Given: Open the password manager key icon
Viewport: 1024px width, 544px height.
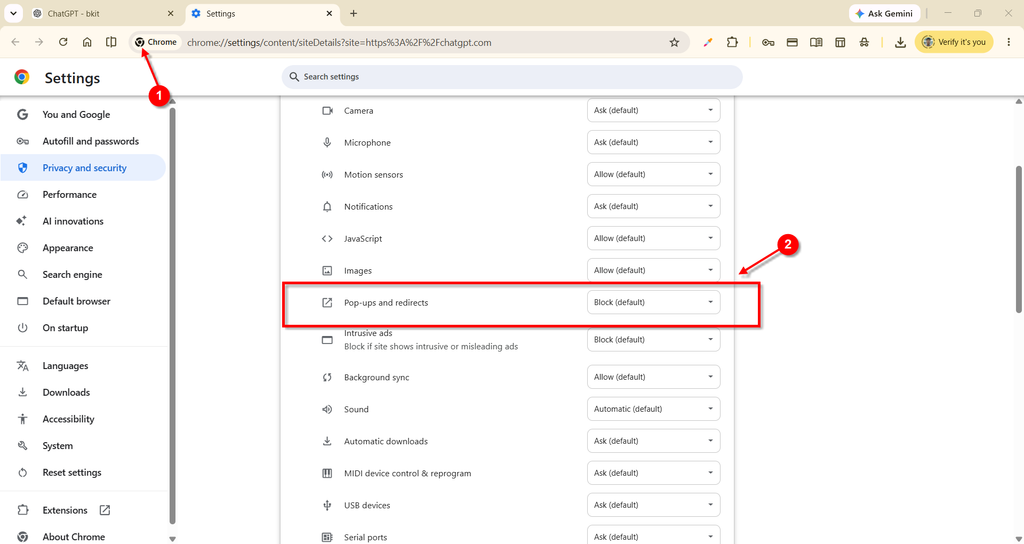Looking at the screenshot, I should [x=768, y=42].
